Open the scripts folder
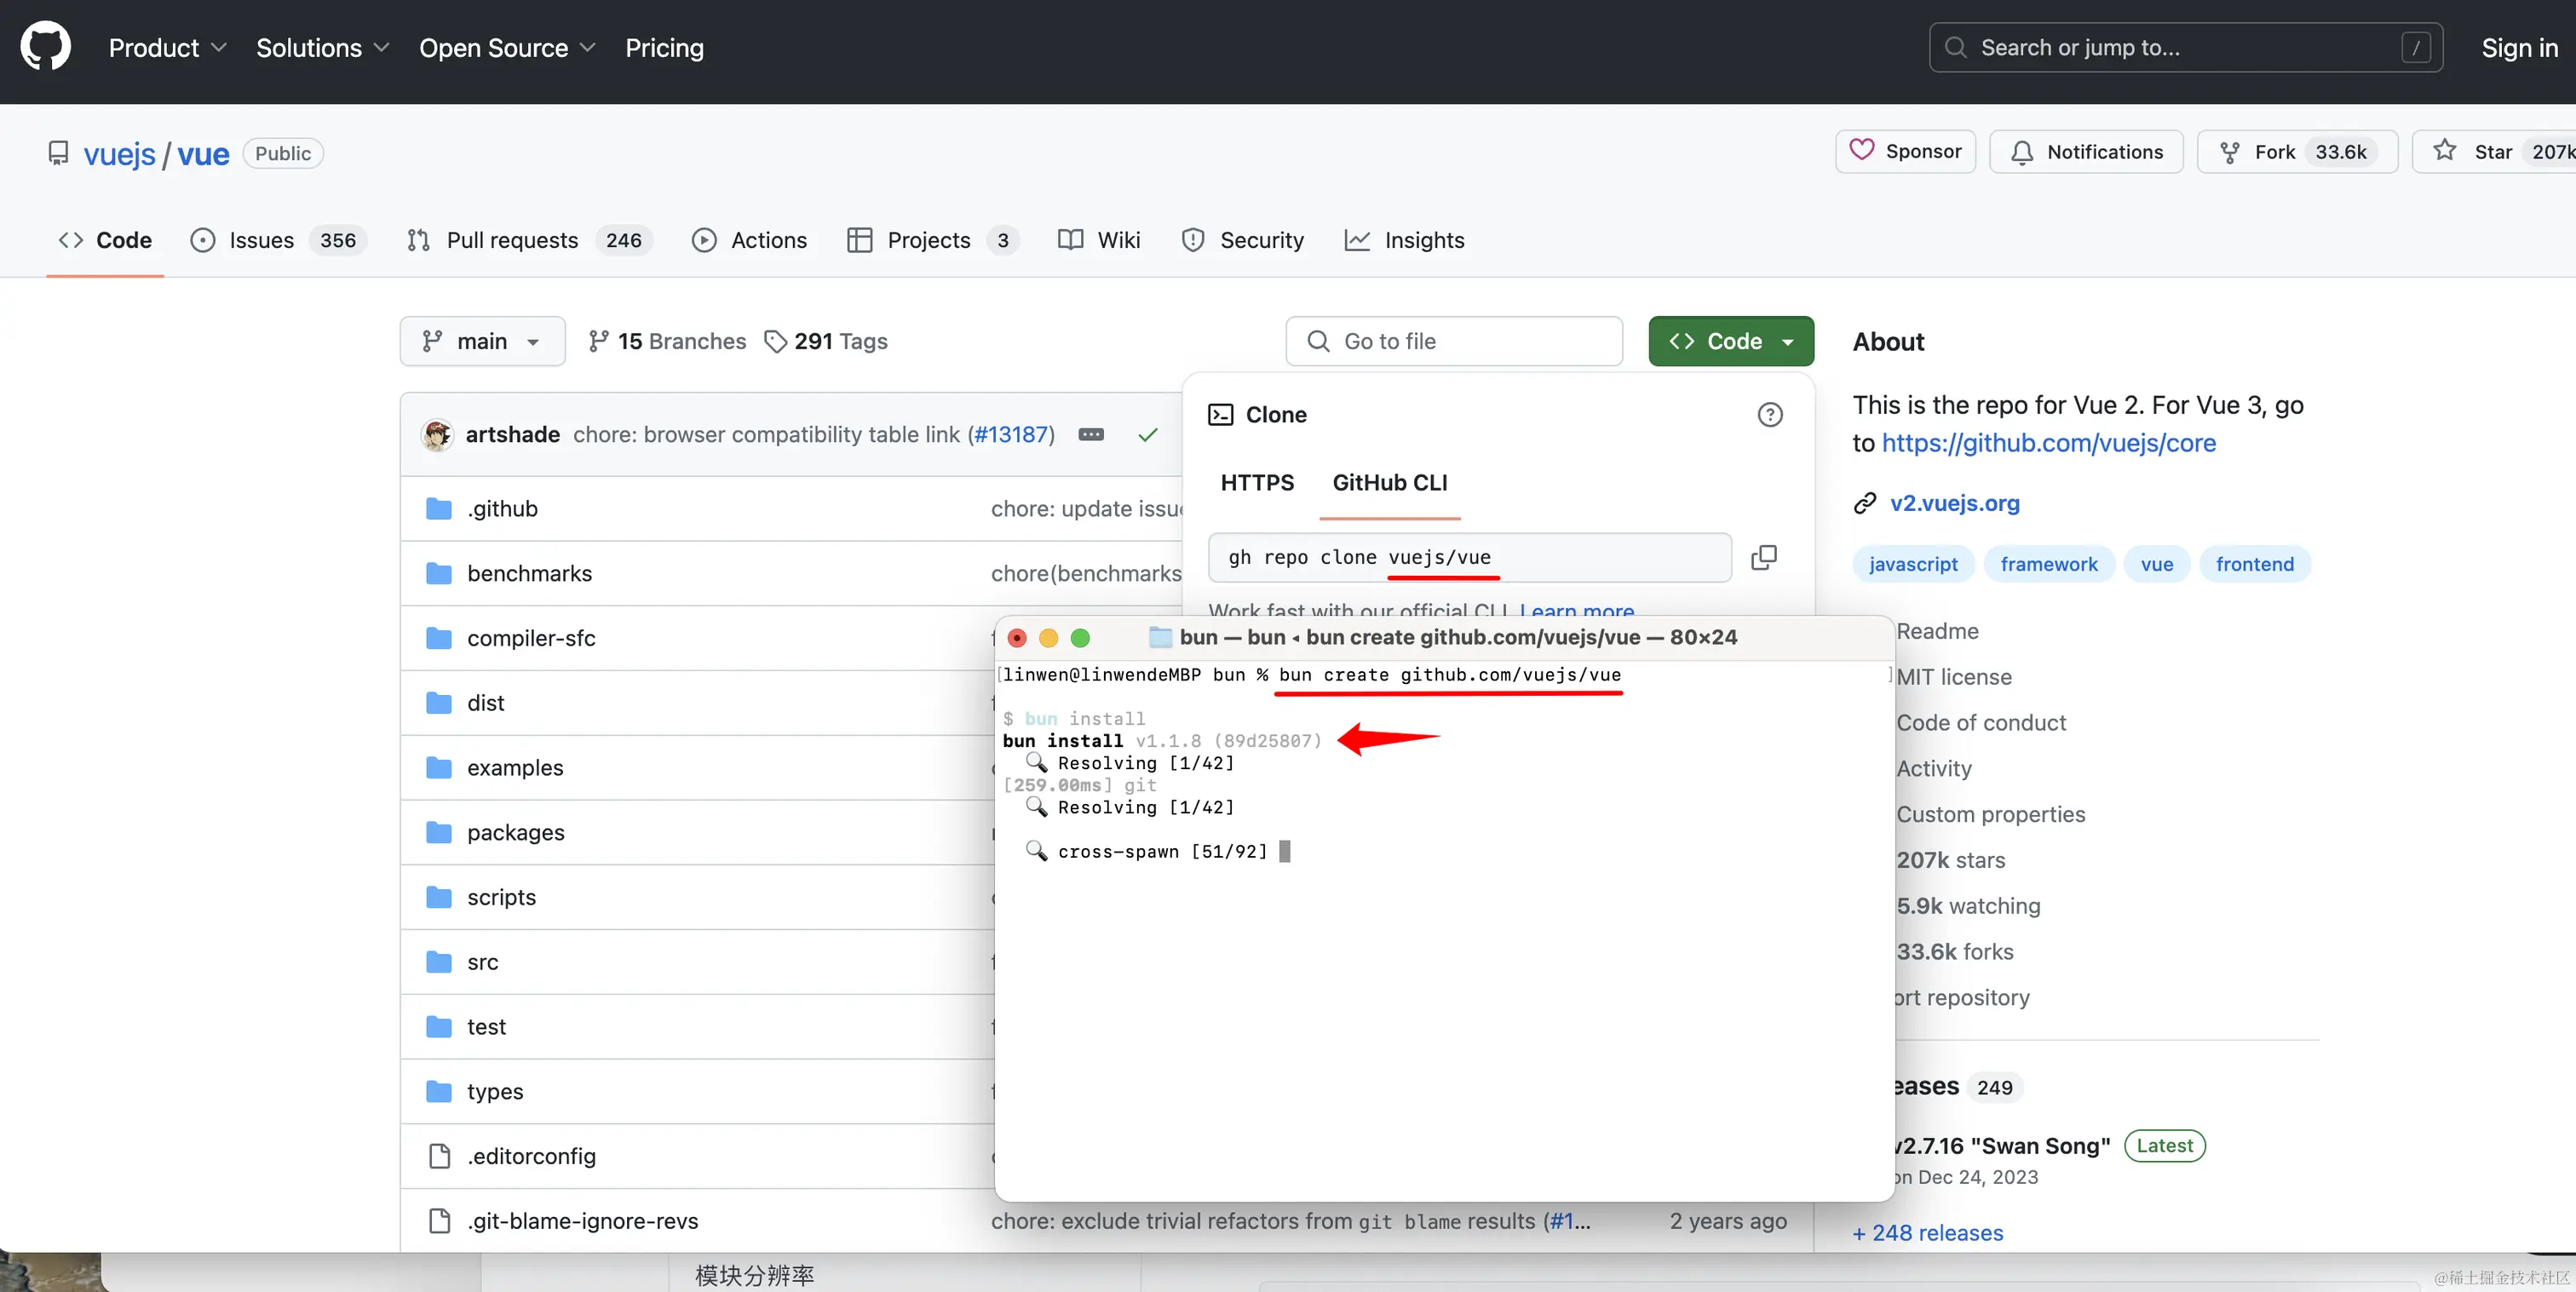 click(501, 898)
